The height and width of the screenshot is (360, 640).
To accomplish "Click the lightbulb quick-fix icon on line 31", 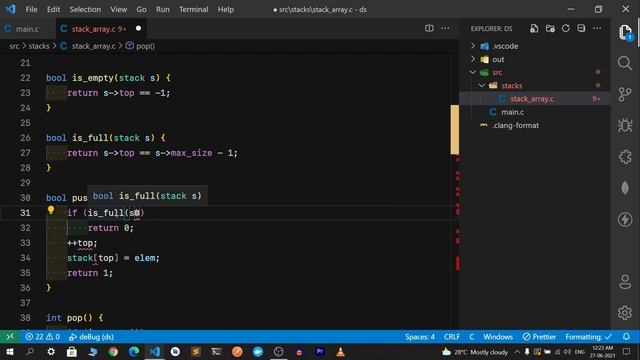I will point(51,210).
